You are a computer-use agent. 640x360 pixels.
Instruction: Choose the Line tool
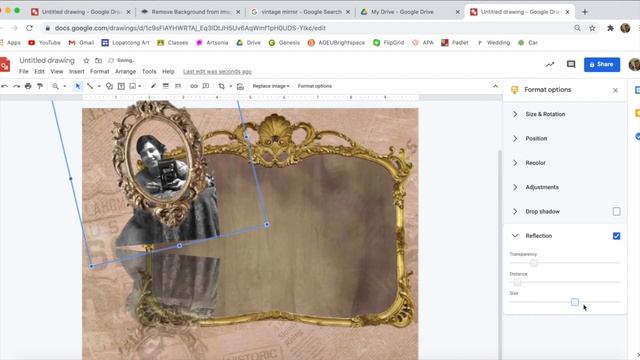90,86
